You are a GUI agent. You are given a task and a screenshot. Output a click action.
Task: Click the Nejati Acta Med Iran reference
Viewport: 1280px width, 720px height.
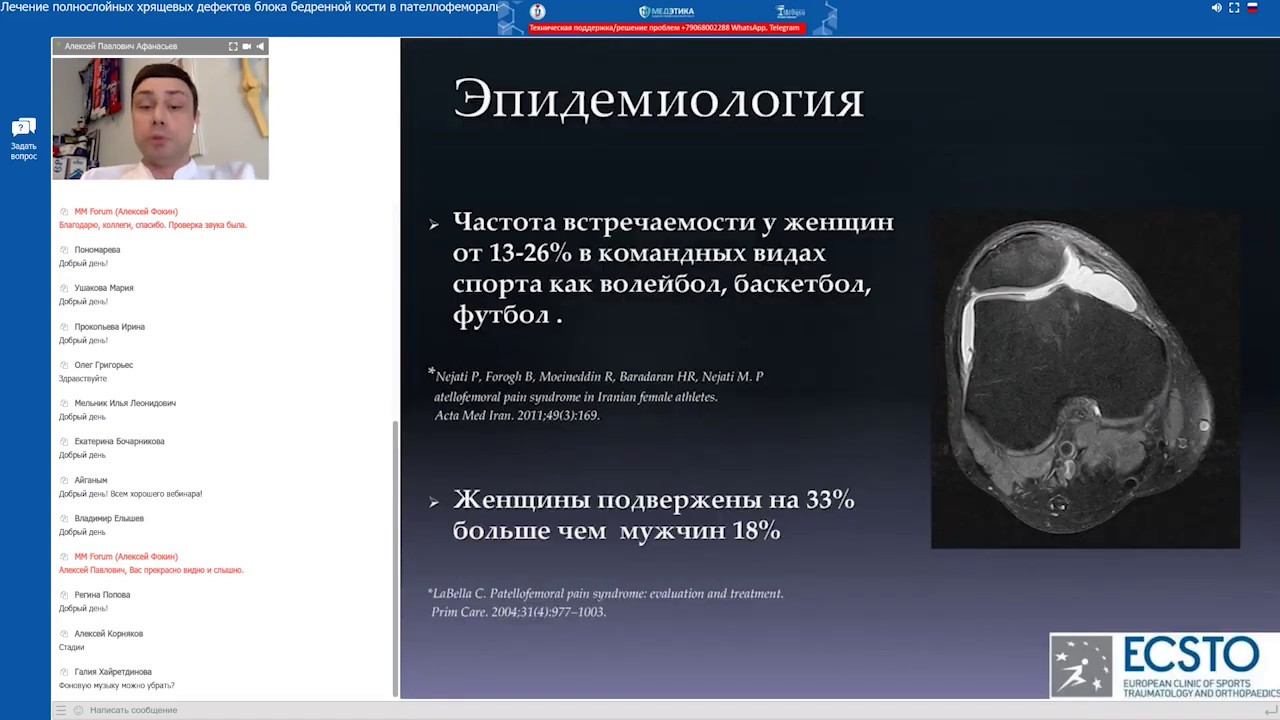coord(598,395)
